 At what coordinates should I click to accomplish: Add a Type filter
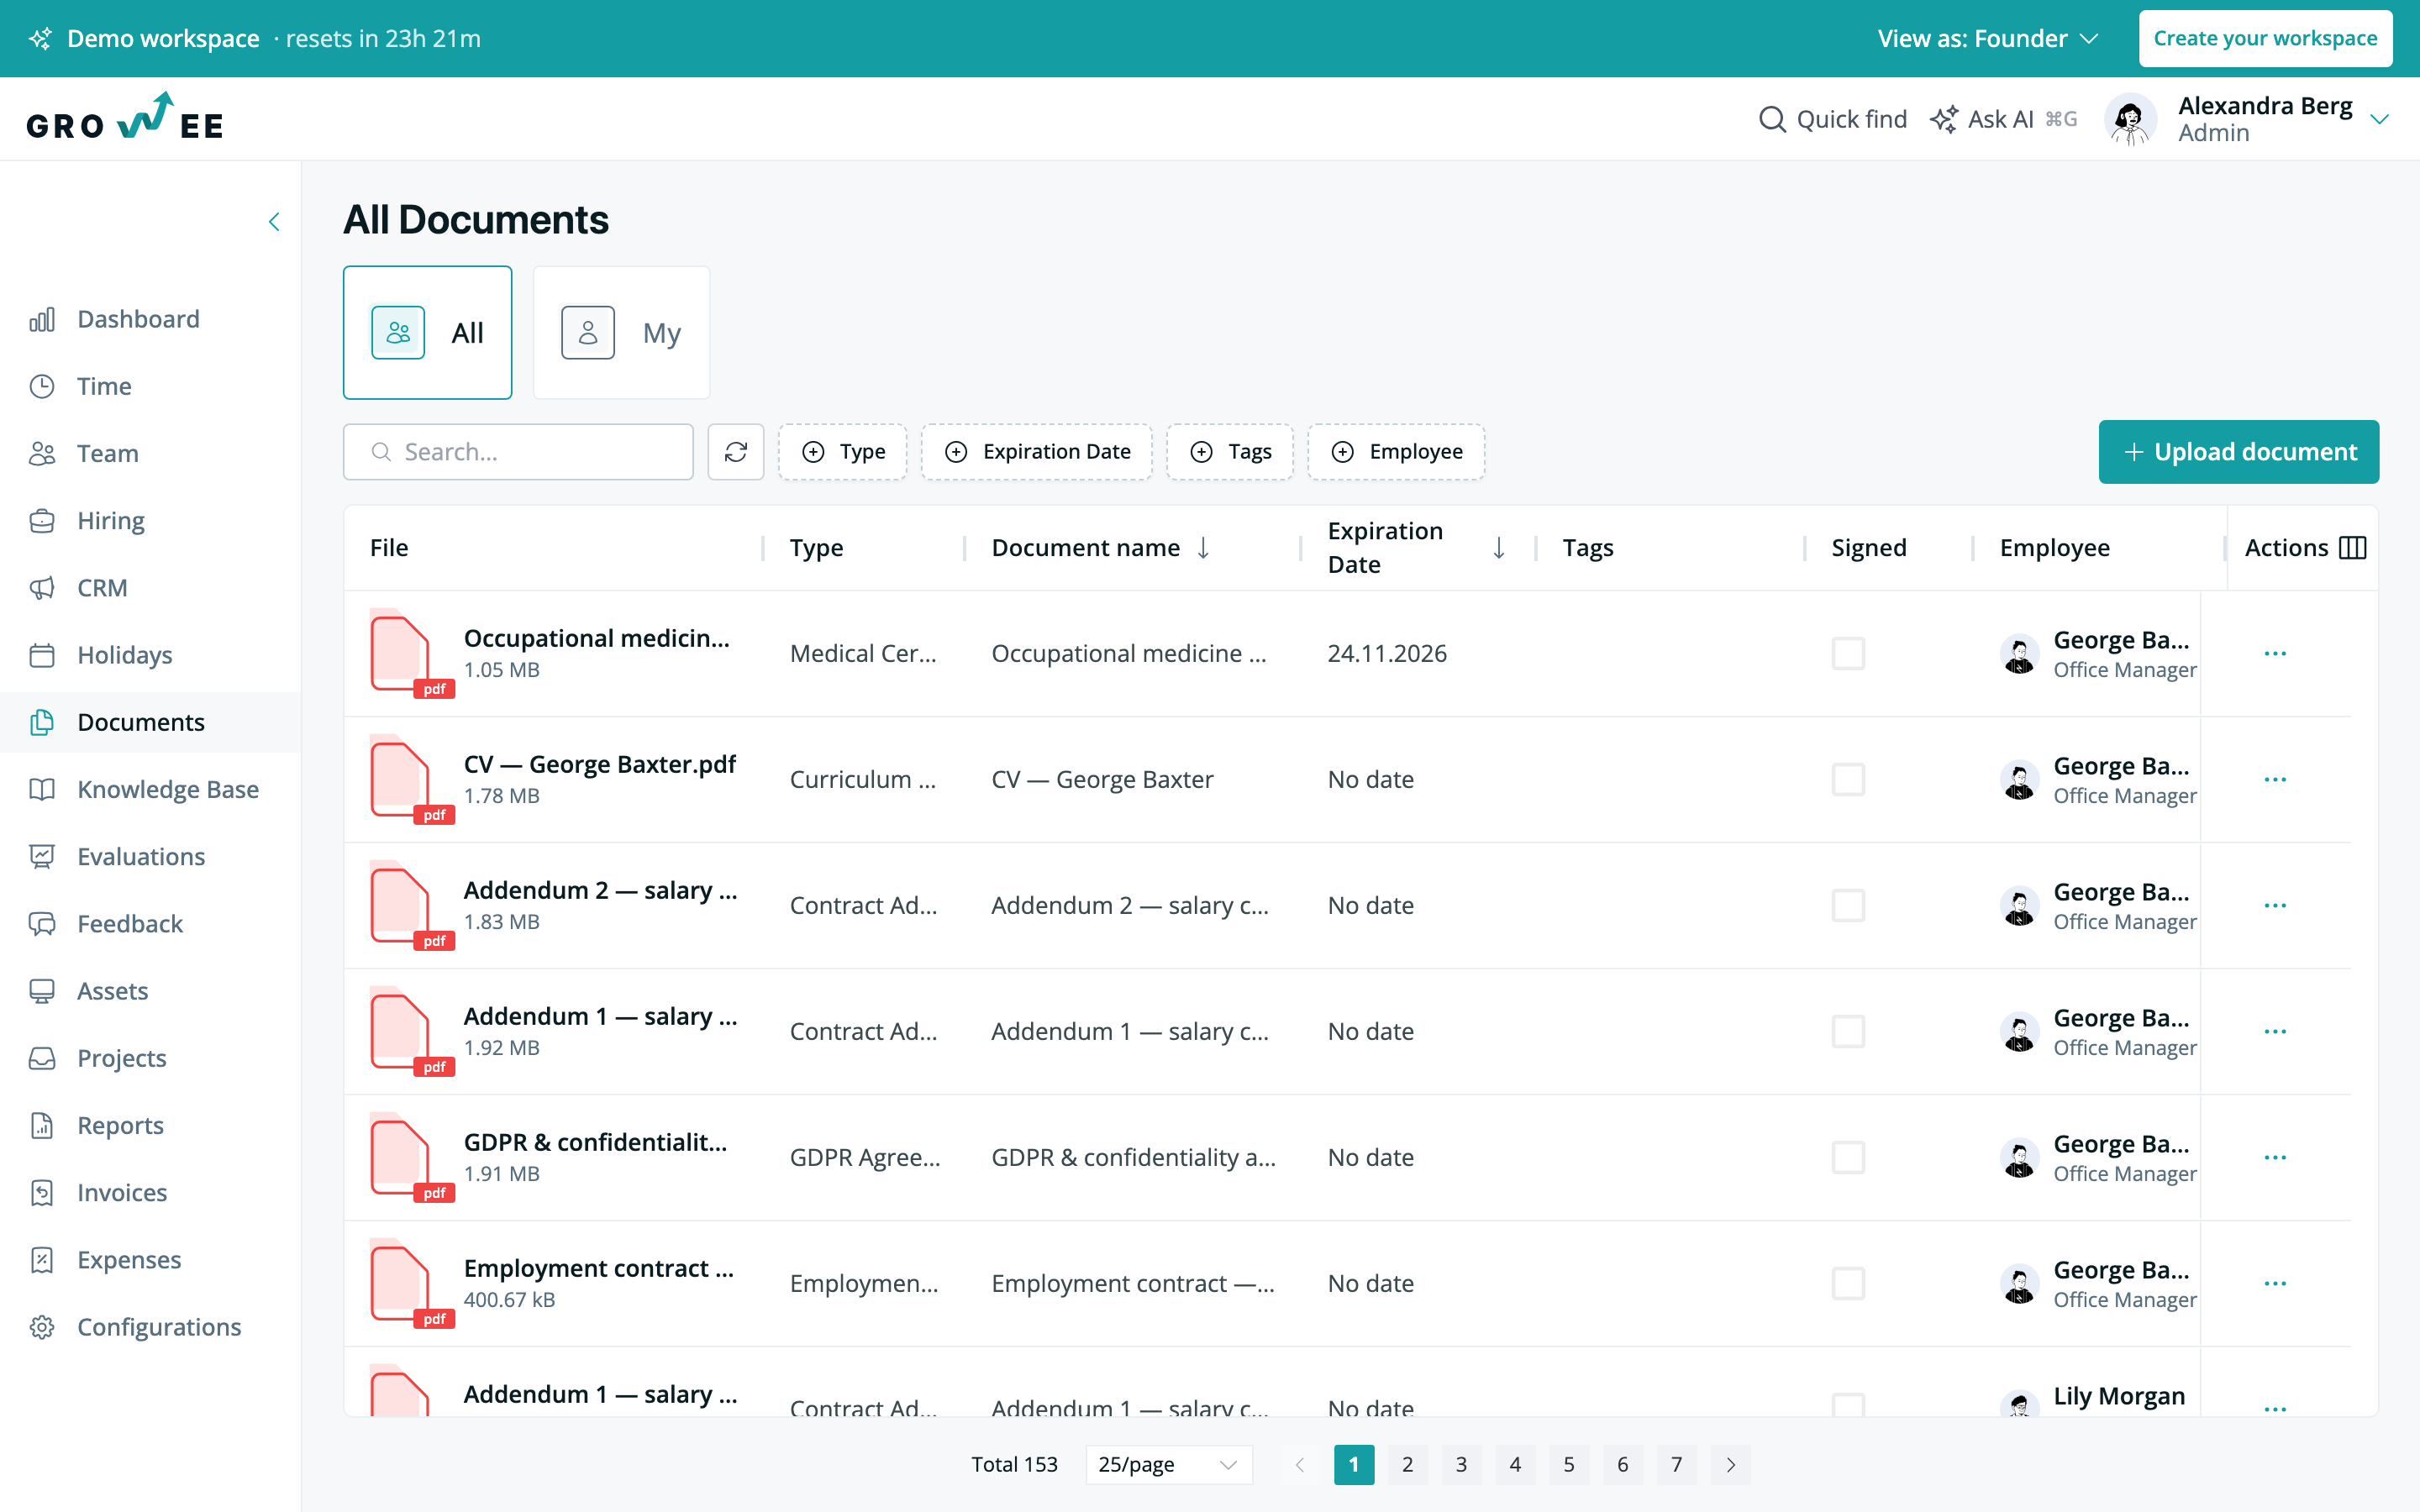843,452
